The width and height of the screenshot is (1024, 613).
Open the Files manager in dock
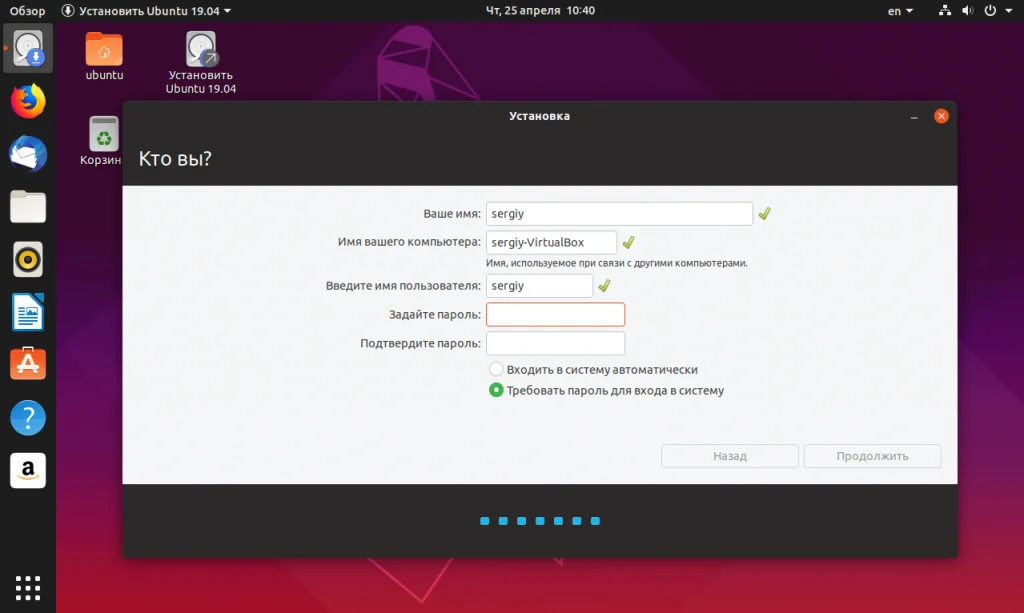[x=28, y=207]
